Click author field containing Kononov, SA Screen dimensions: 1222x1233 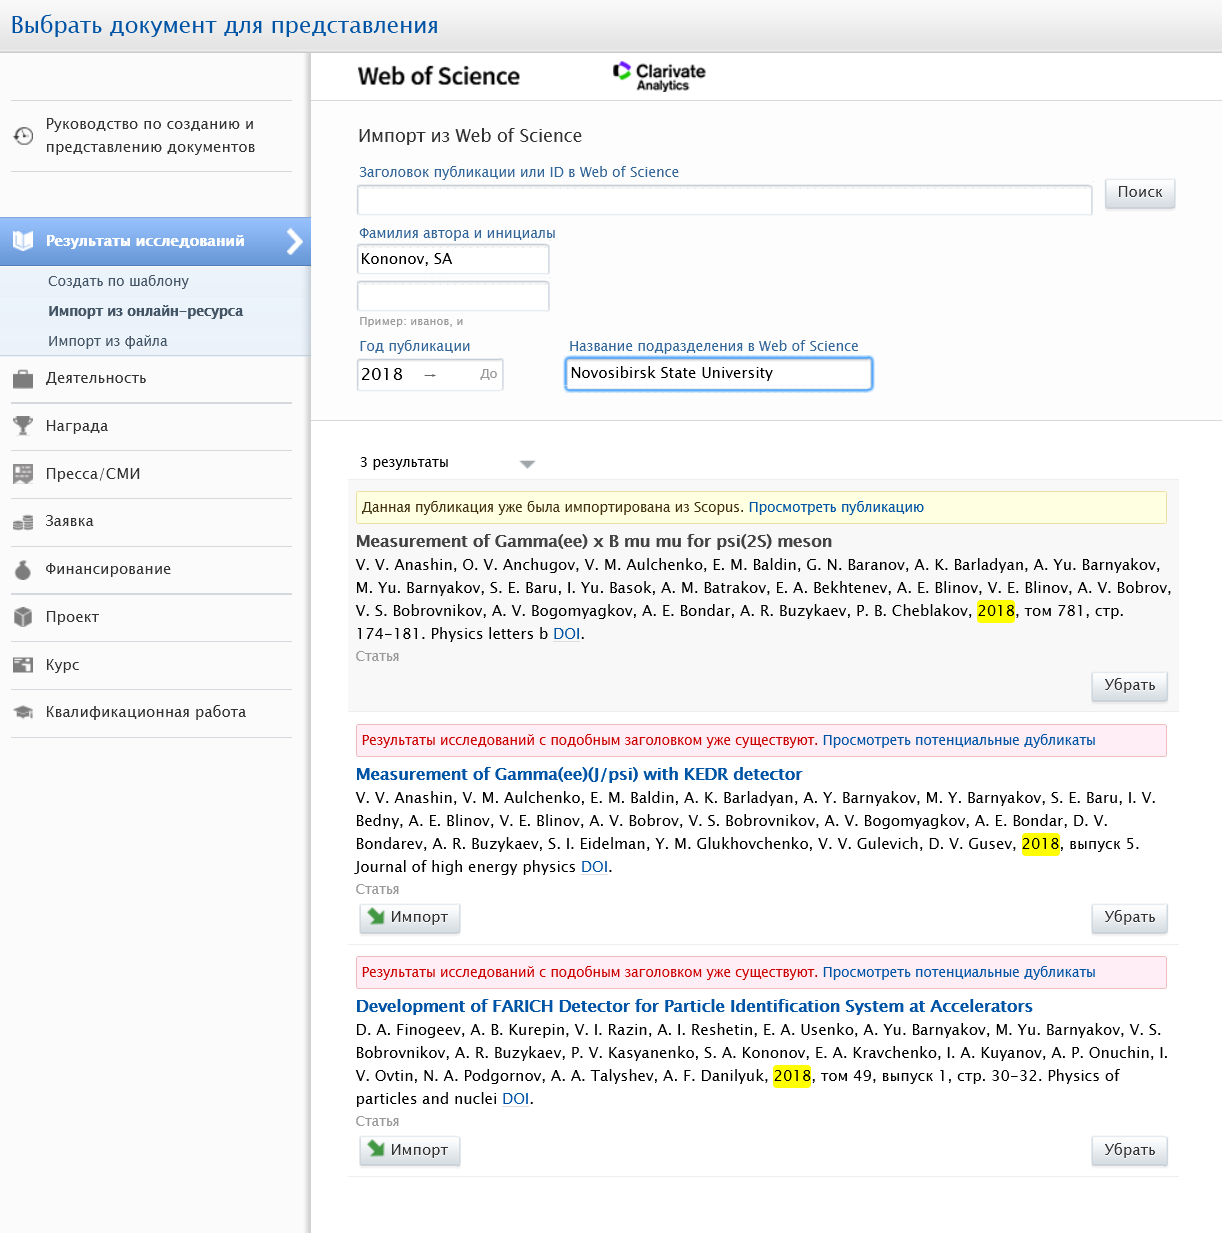(x=453, y=259)
